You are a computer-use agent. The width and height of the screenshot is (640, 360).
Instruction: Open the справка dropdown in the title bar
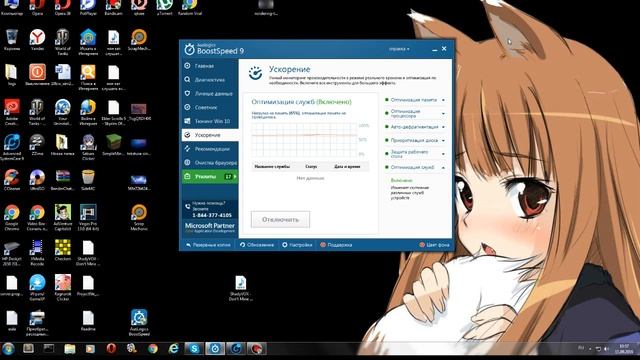pos(399,49)
